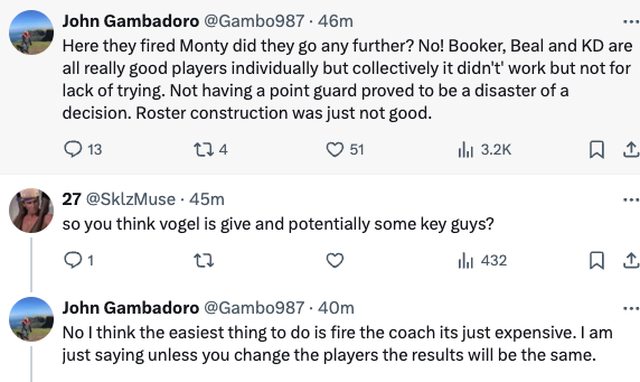Share the @SklzMuse tweet

tap(631, 260)
